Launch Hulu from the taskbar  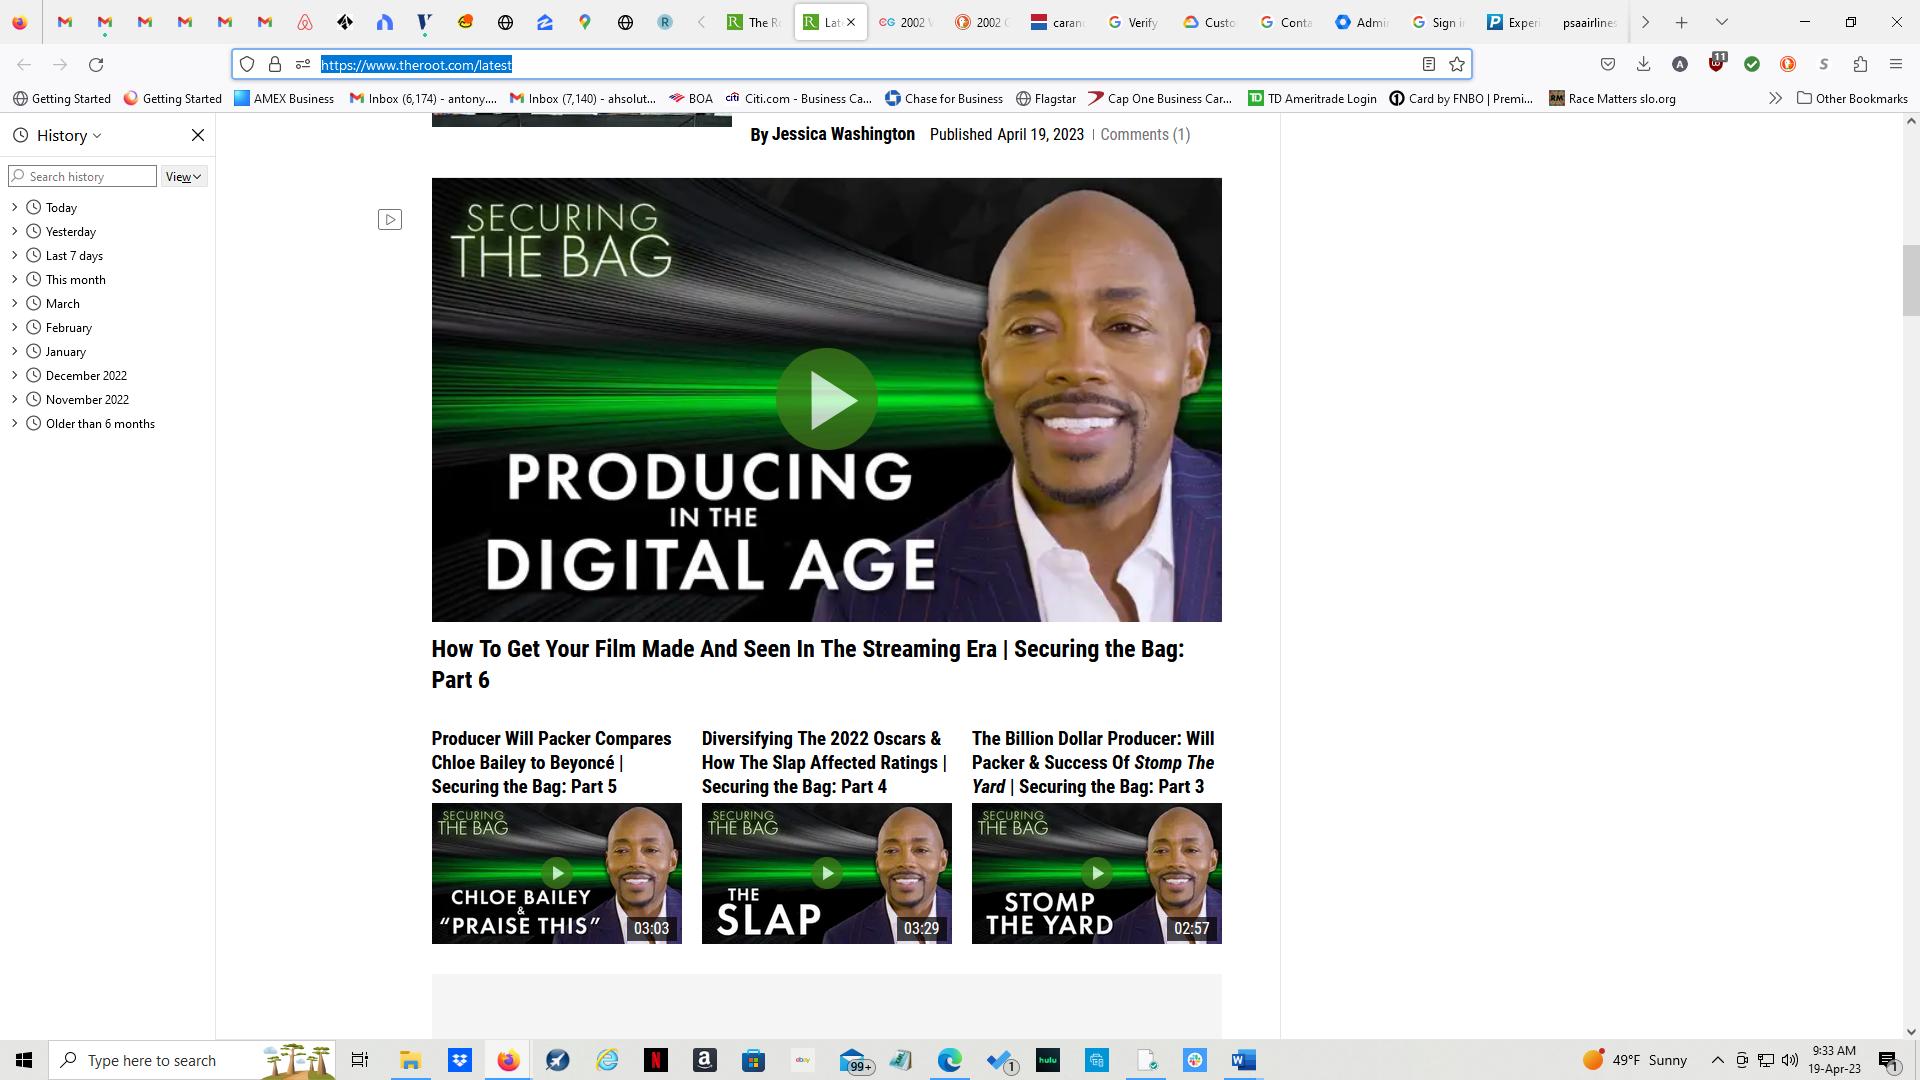pos(1048,1060)
